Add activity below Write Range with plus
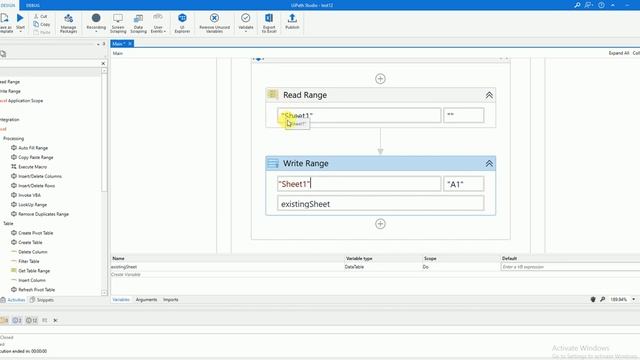This screenshot has height=360, width=640. click(x=380, y=224)
